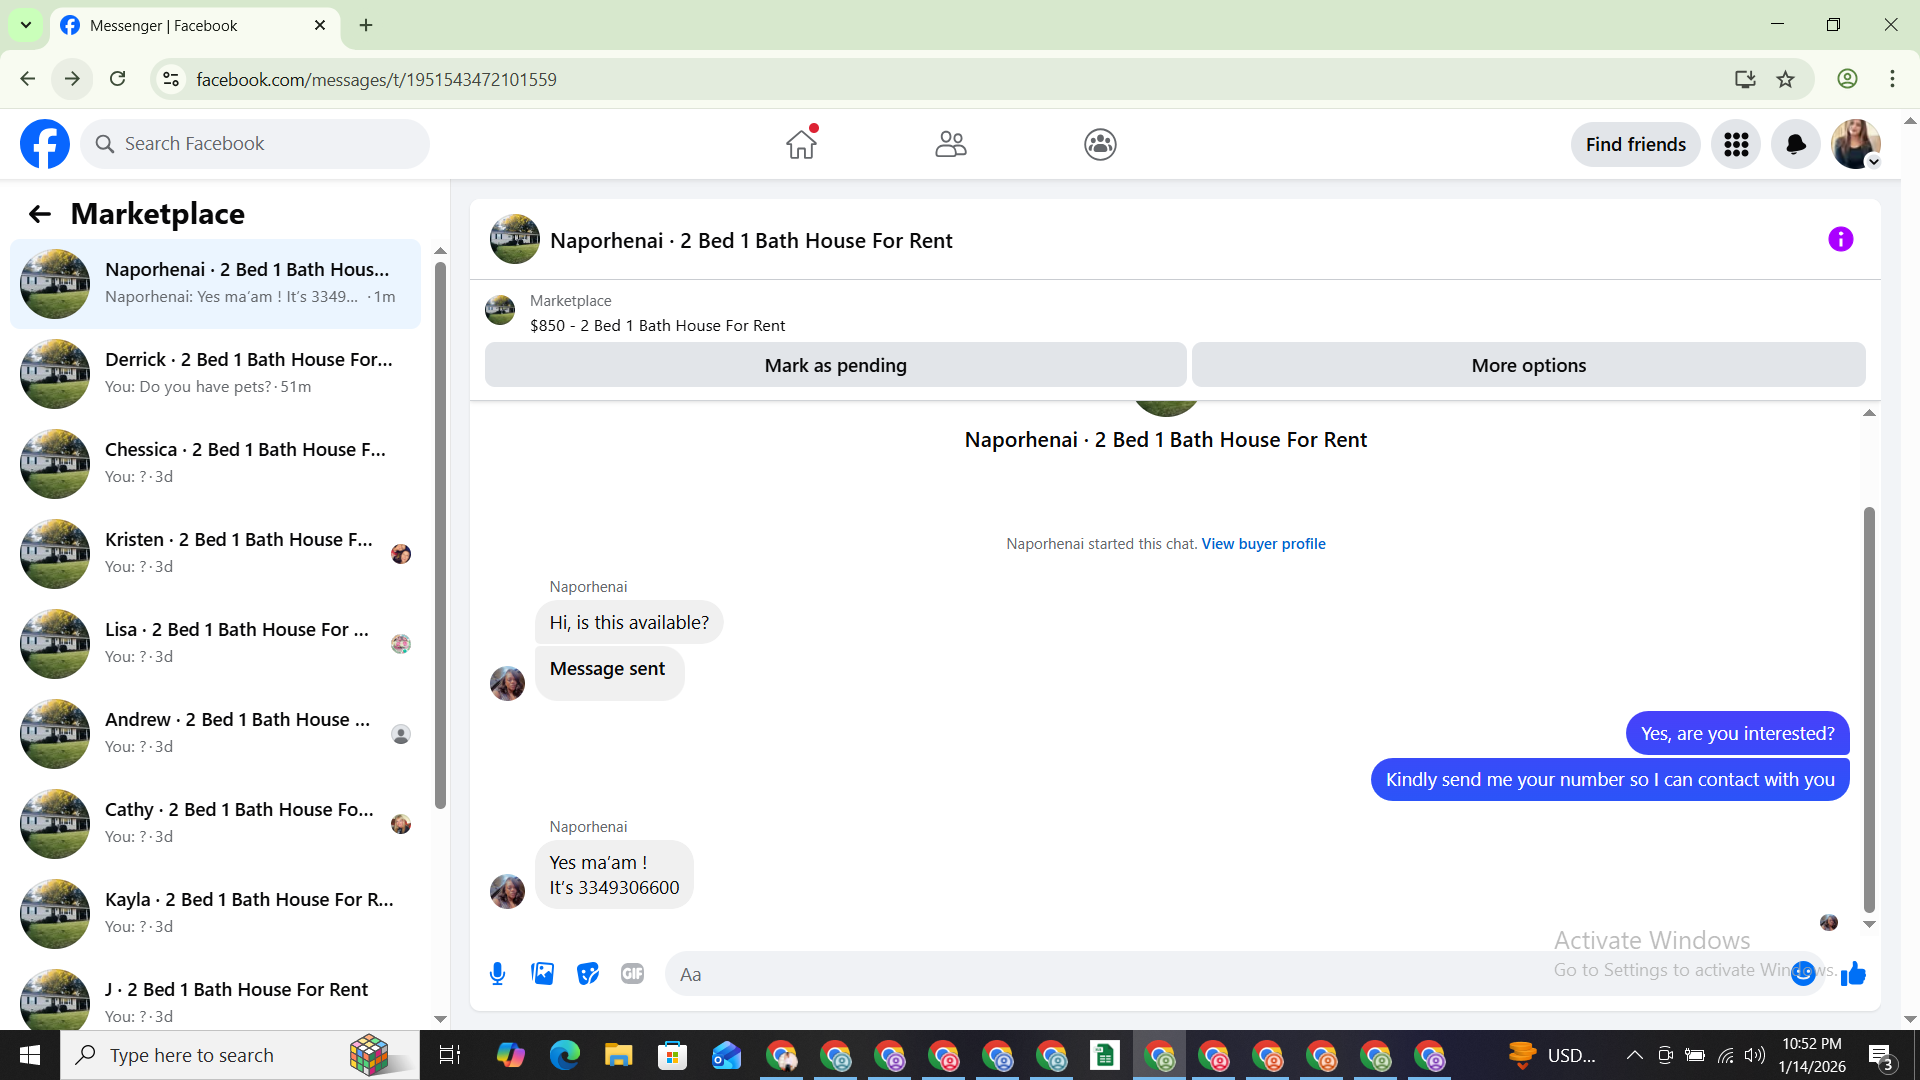Expand the Chrome tab search dropdown

point(26,25)
